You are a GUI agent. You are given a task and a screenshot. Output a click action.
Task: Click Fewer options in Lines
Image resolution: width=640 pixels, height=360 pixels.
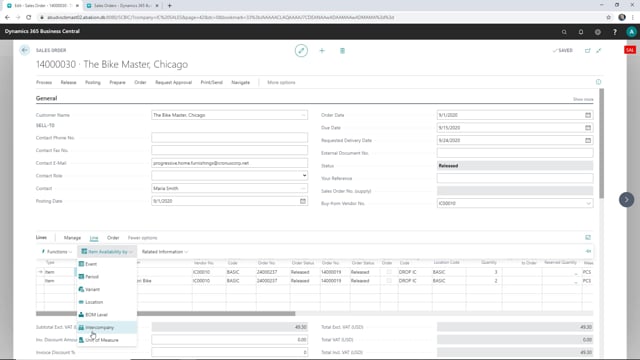click(142, 238)
